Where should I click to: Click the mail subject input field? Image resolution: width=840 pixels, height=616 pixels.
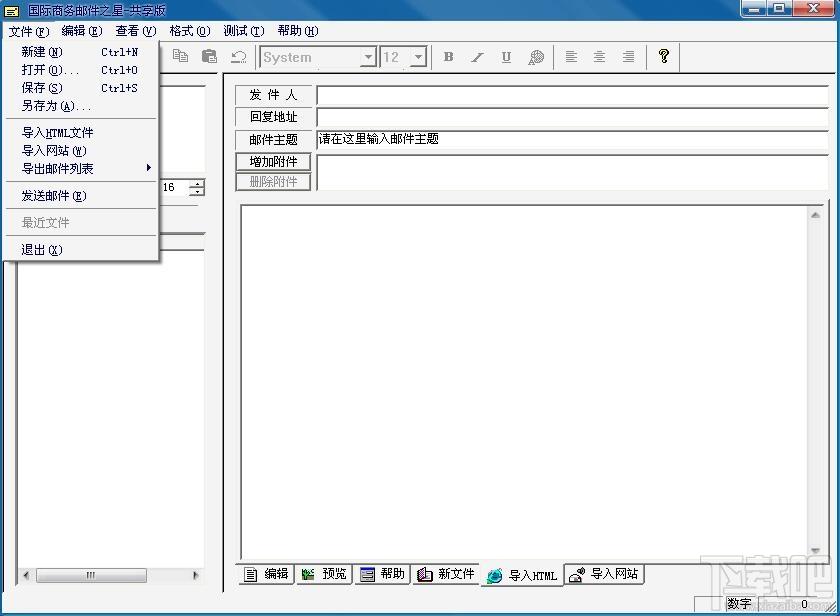(573, 140)
